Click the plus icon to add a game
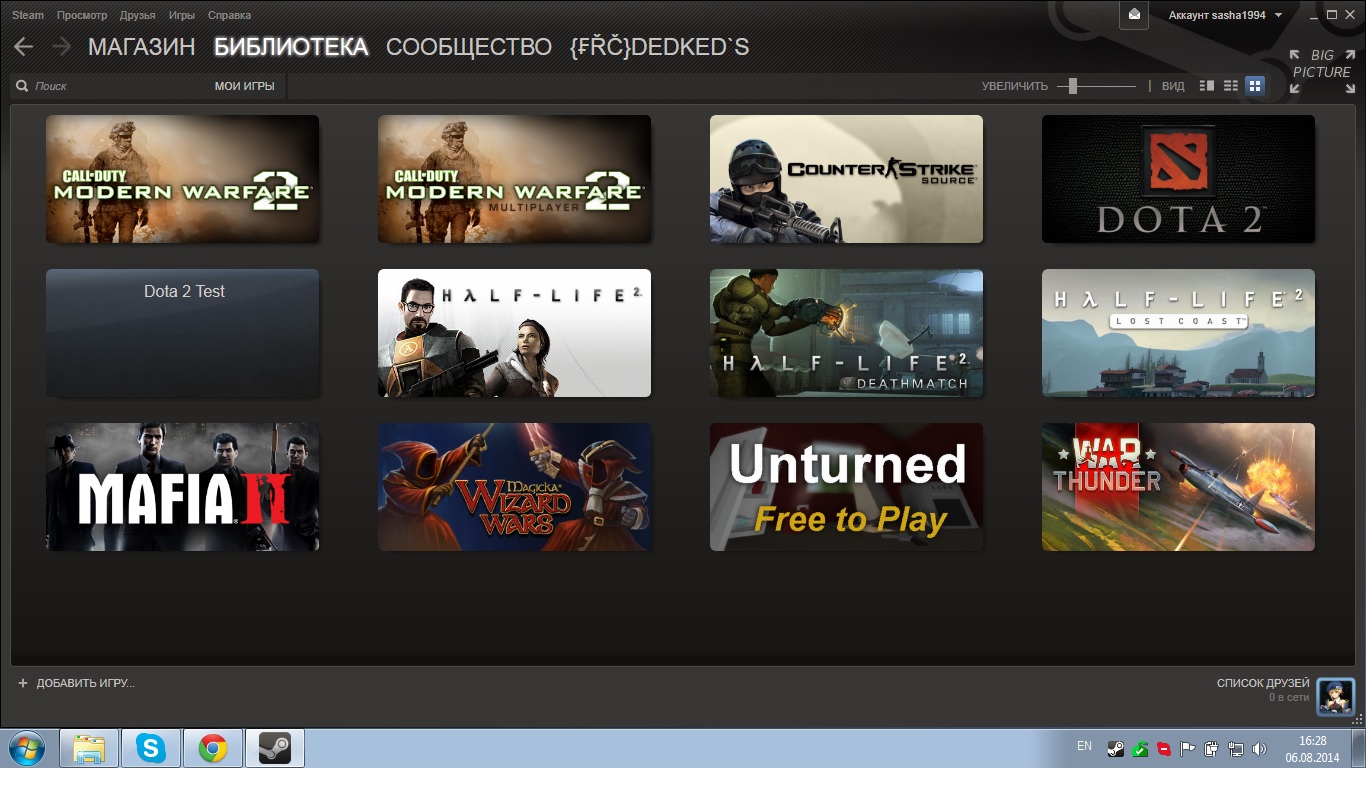The height and width of the screenshot is (798, 1366). coord(23,683)
